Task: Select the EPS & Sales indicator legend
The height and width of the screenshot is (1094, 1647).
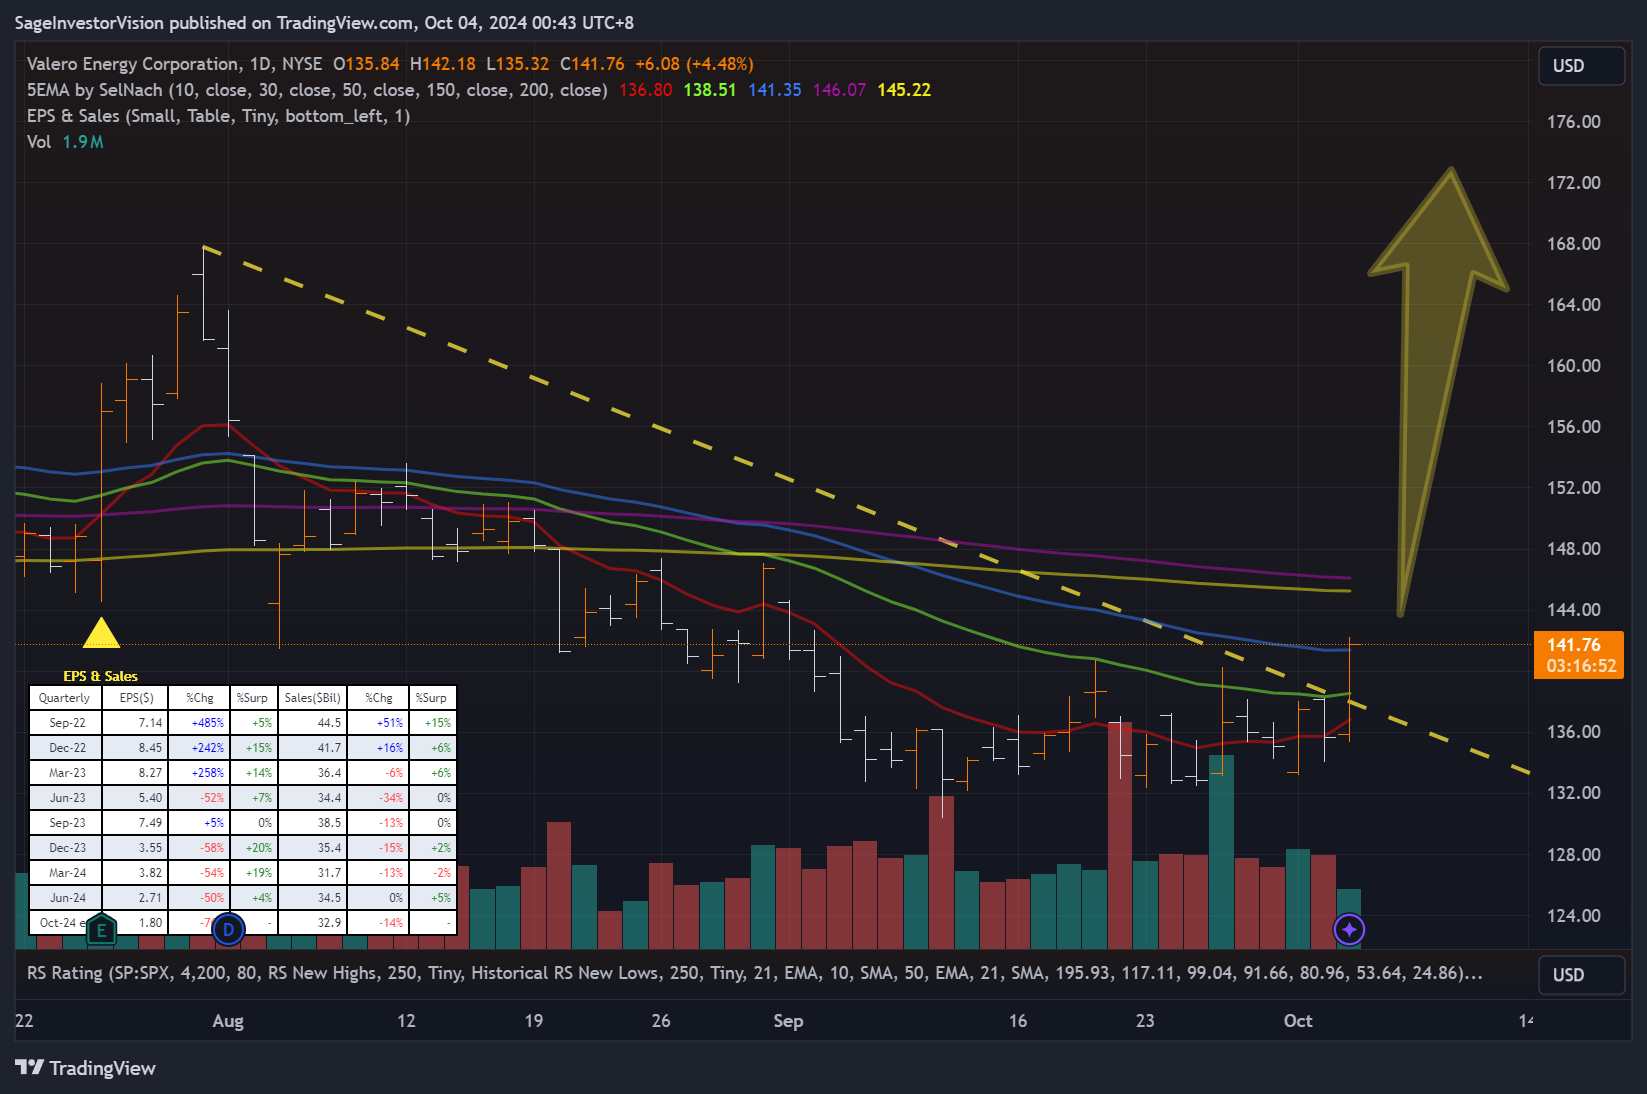Action: [218, 116]
